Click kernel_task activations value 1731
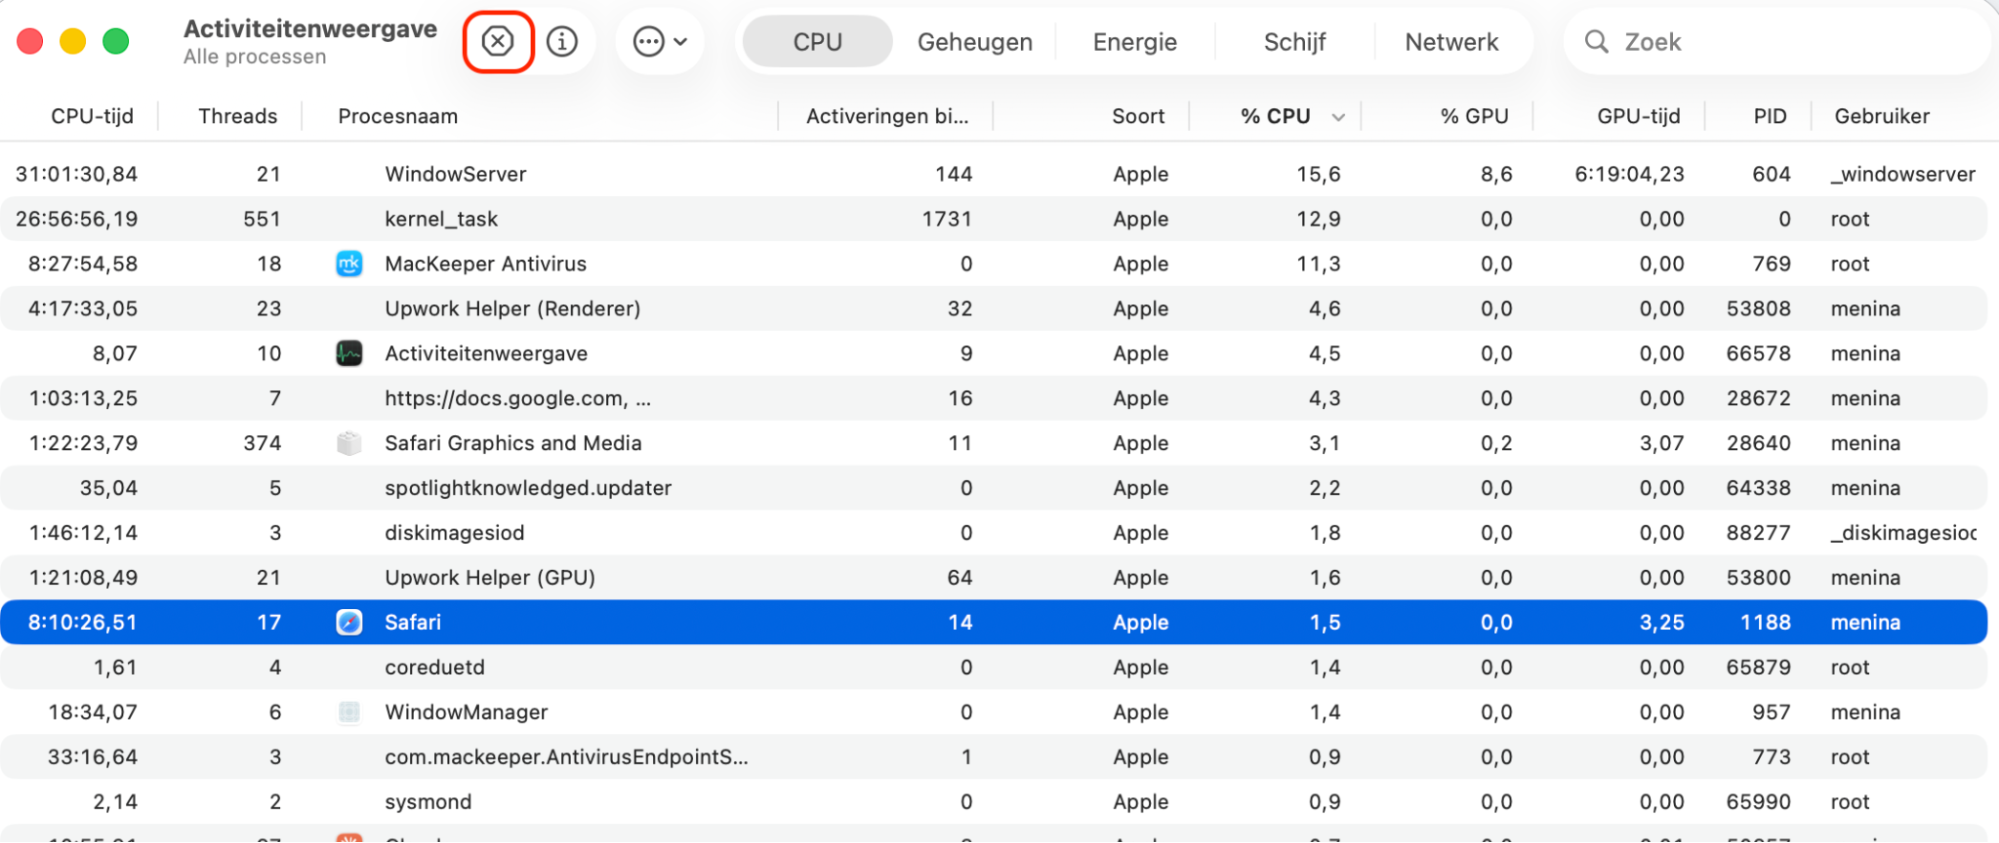1999x843 pixels. 947,219
